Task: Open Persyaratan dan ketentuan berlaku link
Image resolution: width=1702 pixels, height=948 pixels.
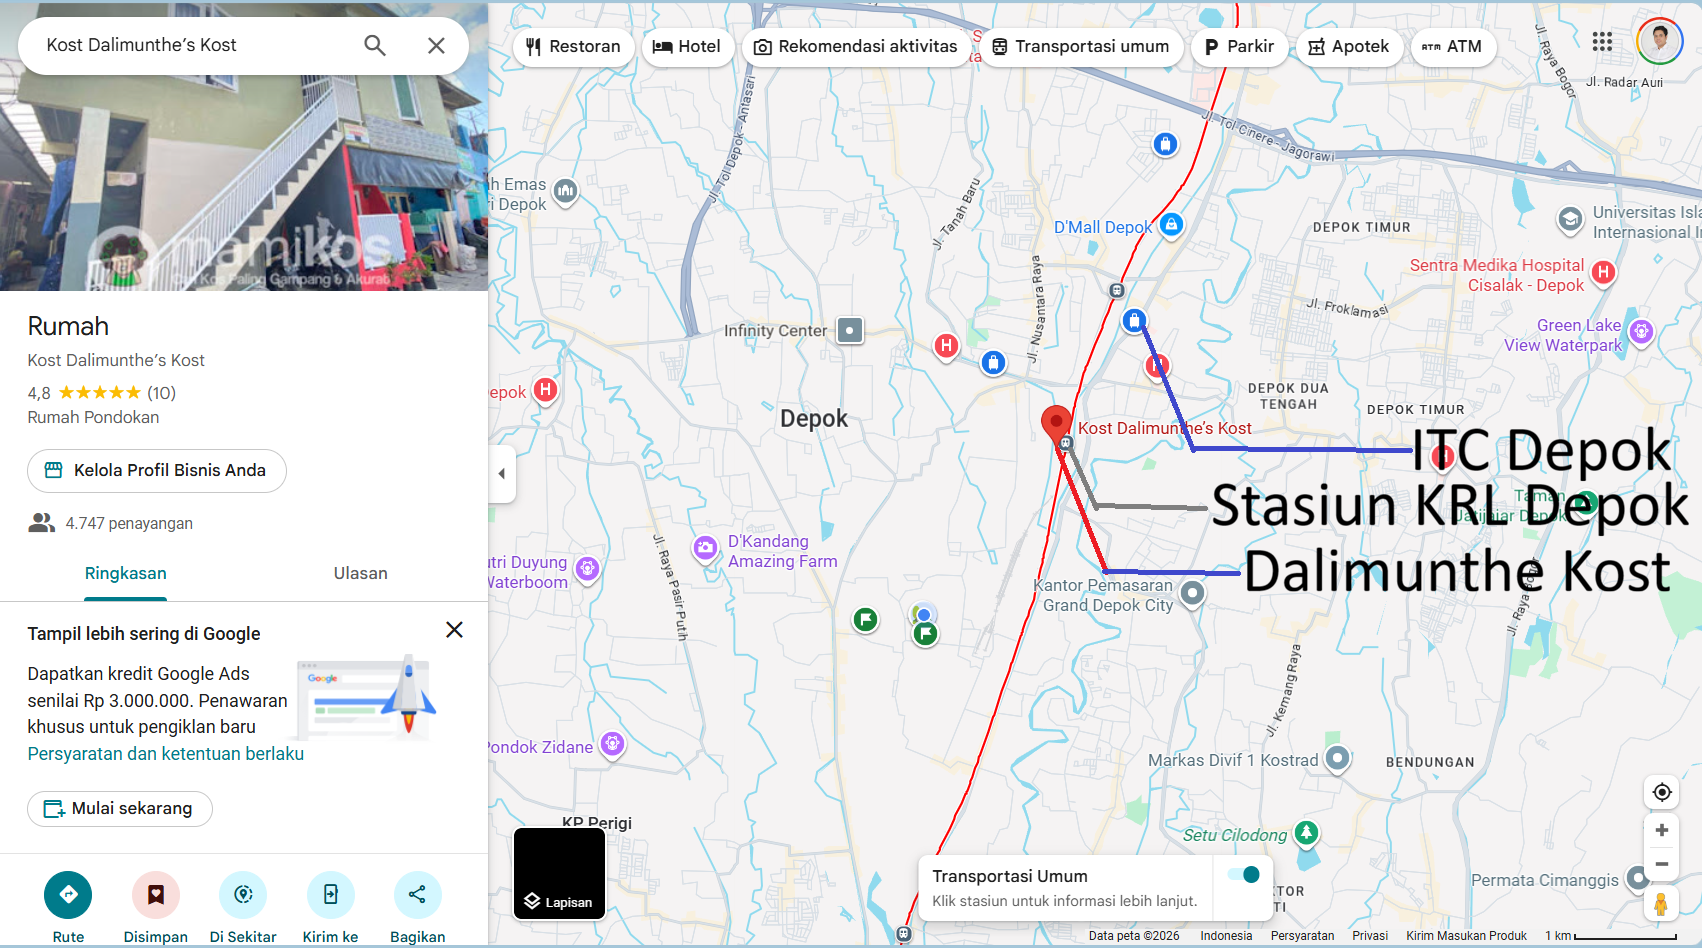Action: point(166,754)
